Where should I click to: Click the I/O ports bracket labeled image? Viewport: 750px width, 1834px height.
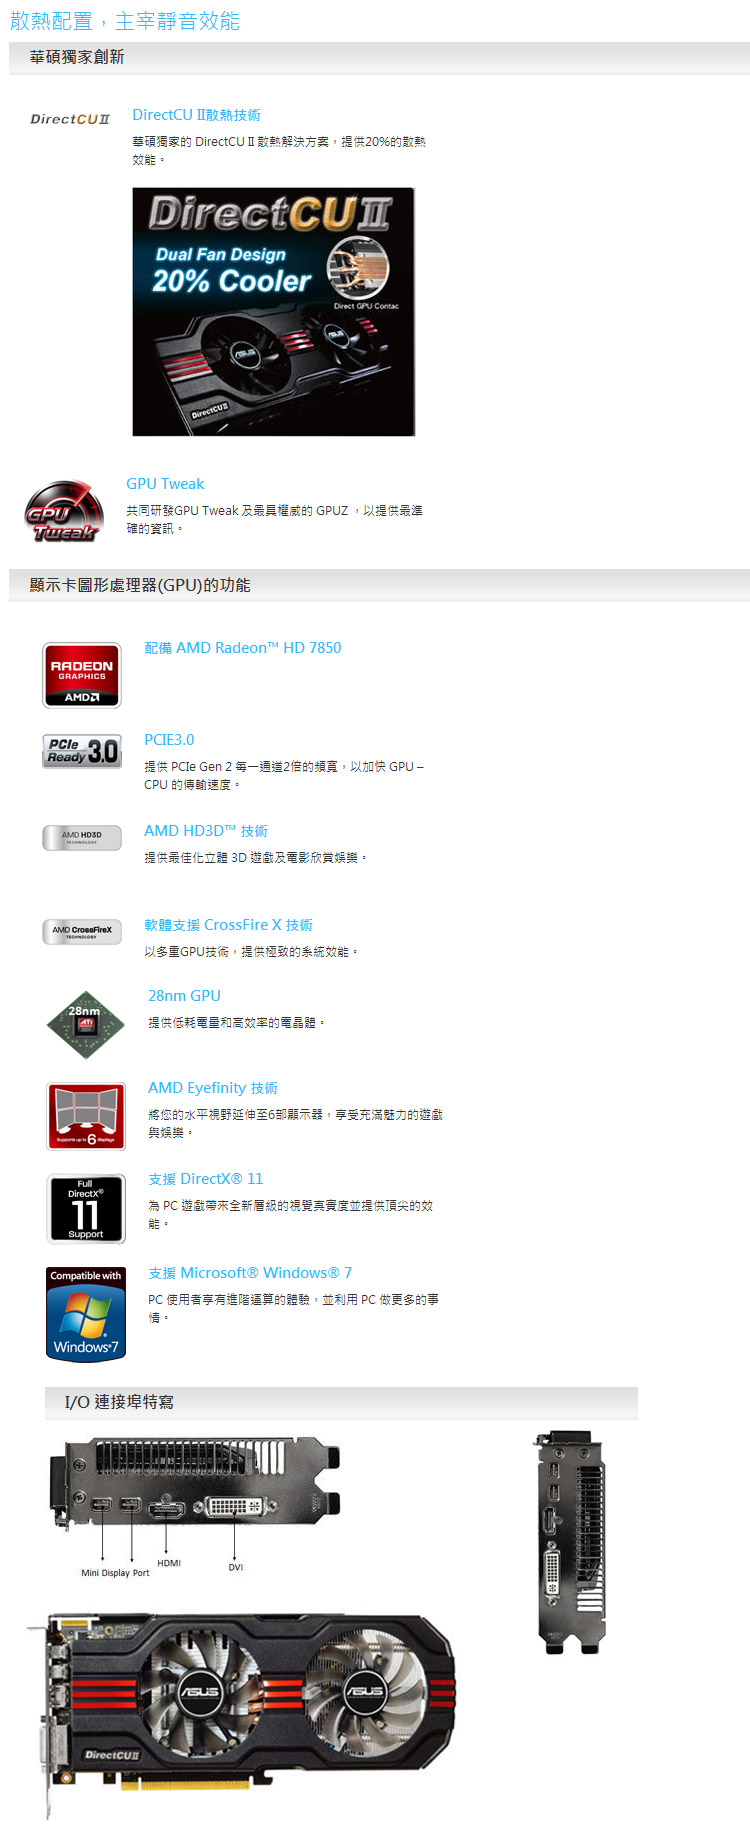tap(194, 1508)
